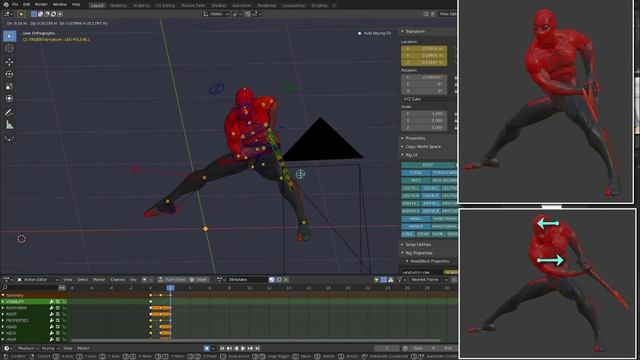Unlink the action with the X icon
The height and width of the screenshot is (360, 640).
coord(286,280)
